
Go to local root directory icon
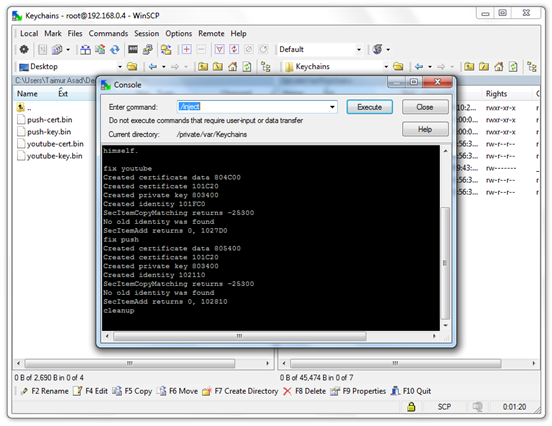point(218,66)
